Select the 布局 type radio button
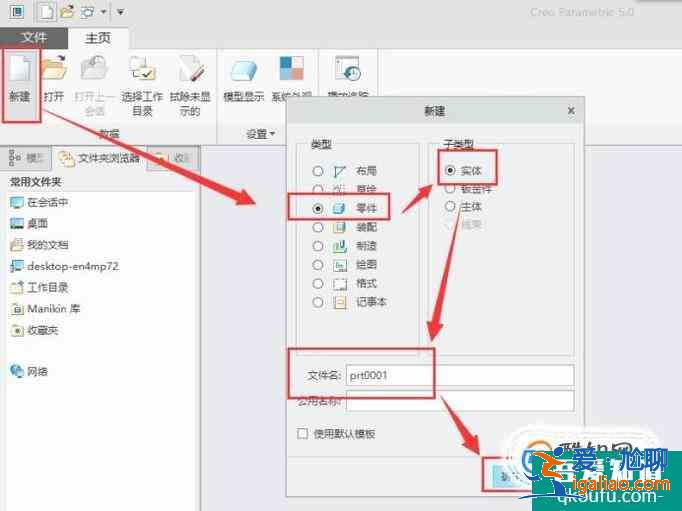The image size is (682, 511). [318, 171]
